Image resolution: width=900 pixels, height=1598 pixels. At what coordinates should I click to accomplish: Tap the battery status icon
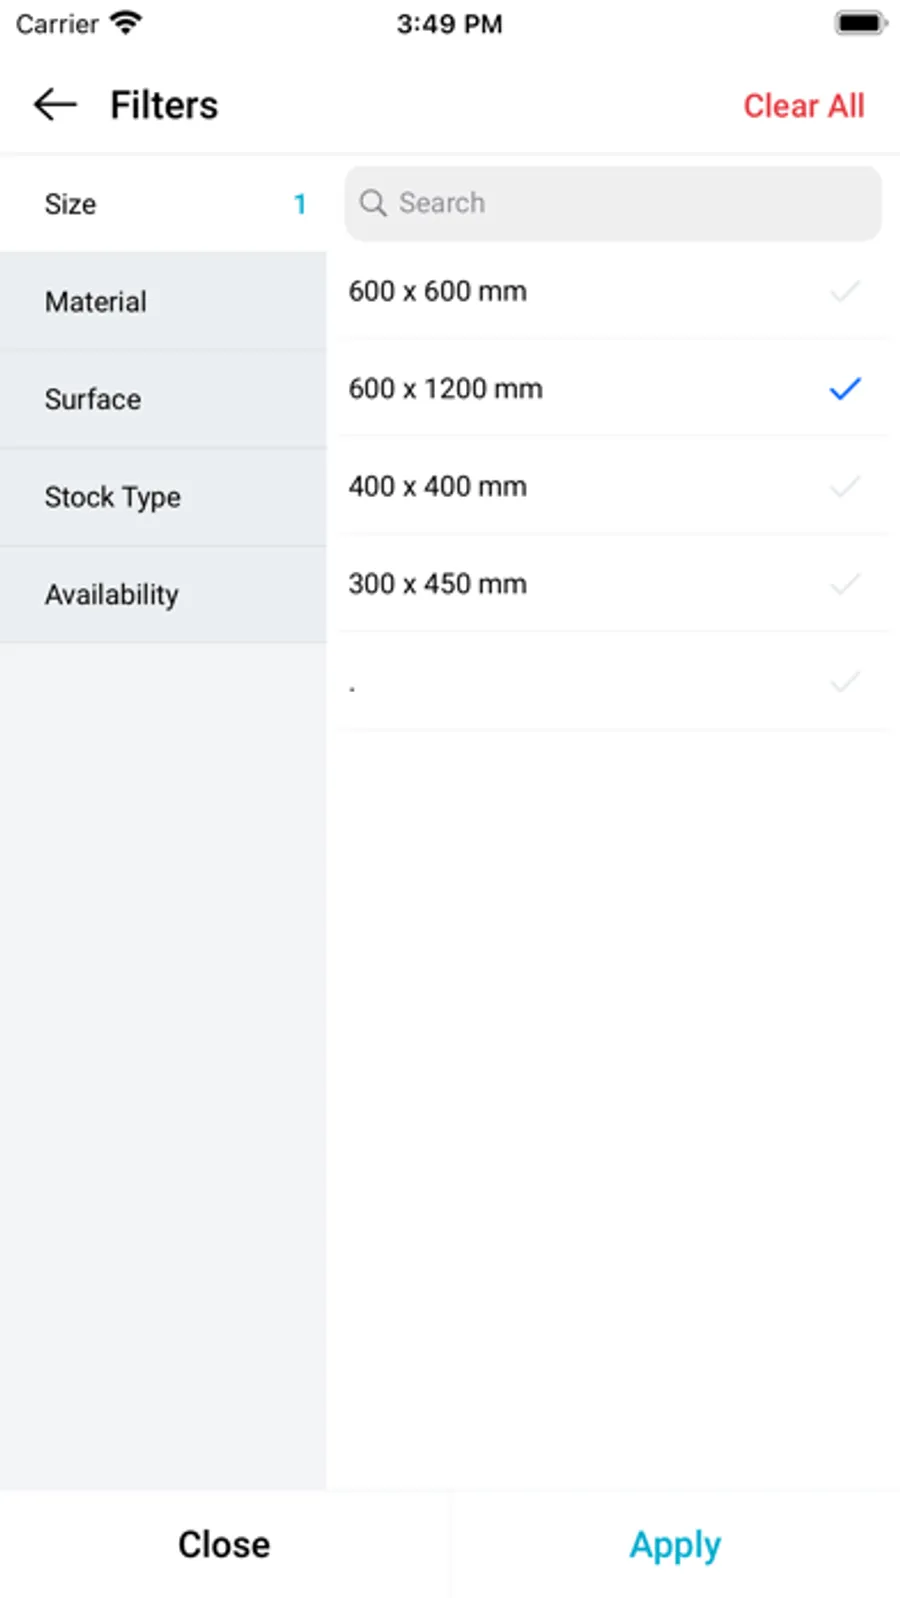(x=860, y=23)
